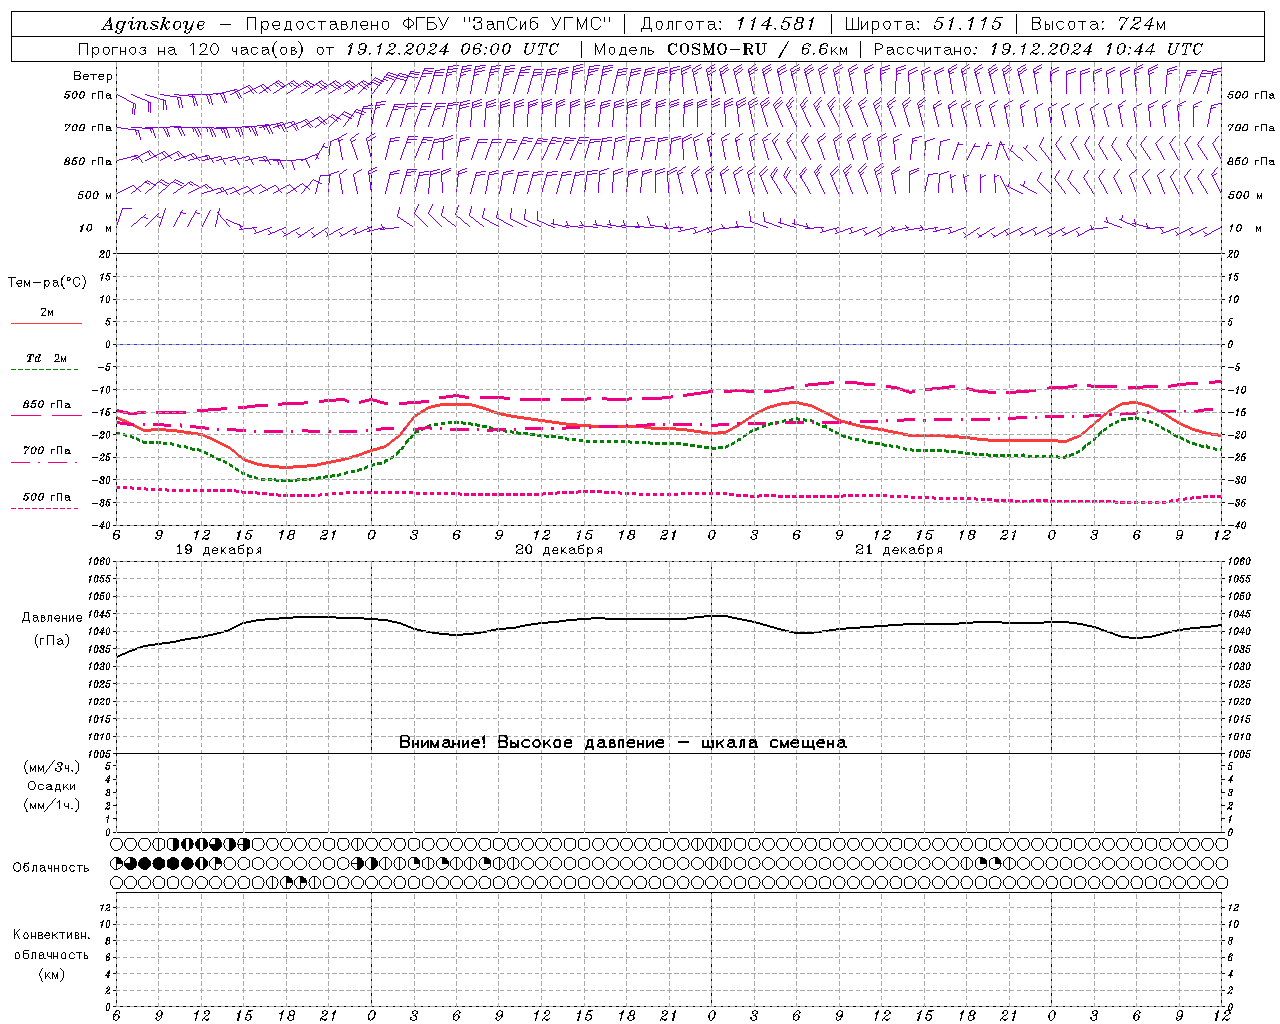
Task: Select the '500 м' wind level label
Action: point(93,195)
